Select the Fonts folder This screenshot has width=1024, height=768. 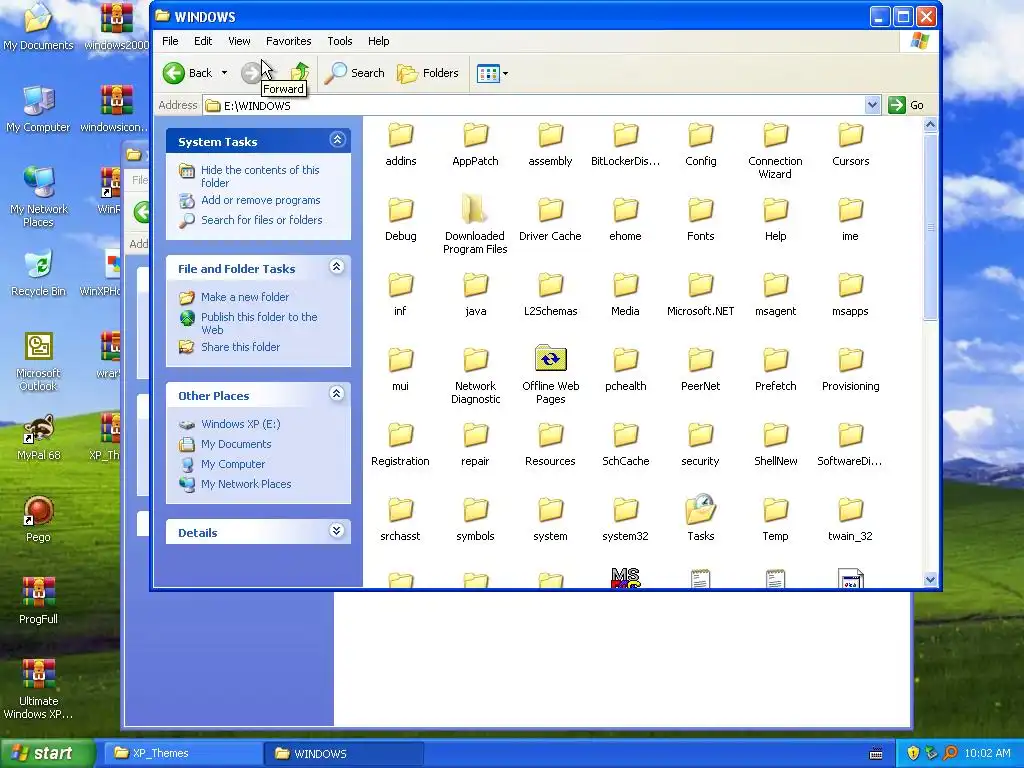pos(701,219)
